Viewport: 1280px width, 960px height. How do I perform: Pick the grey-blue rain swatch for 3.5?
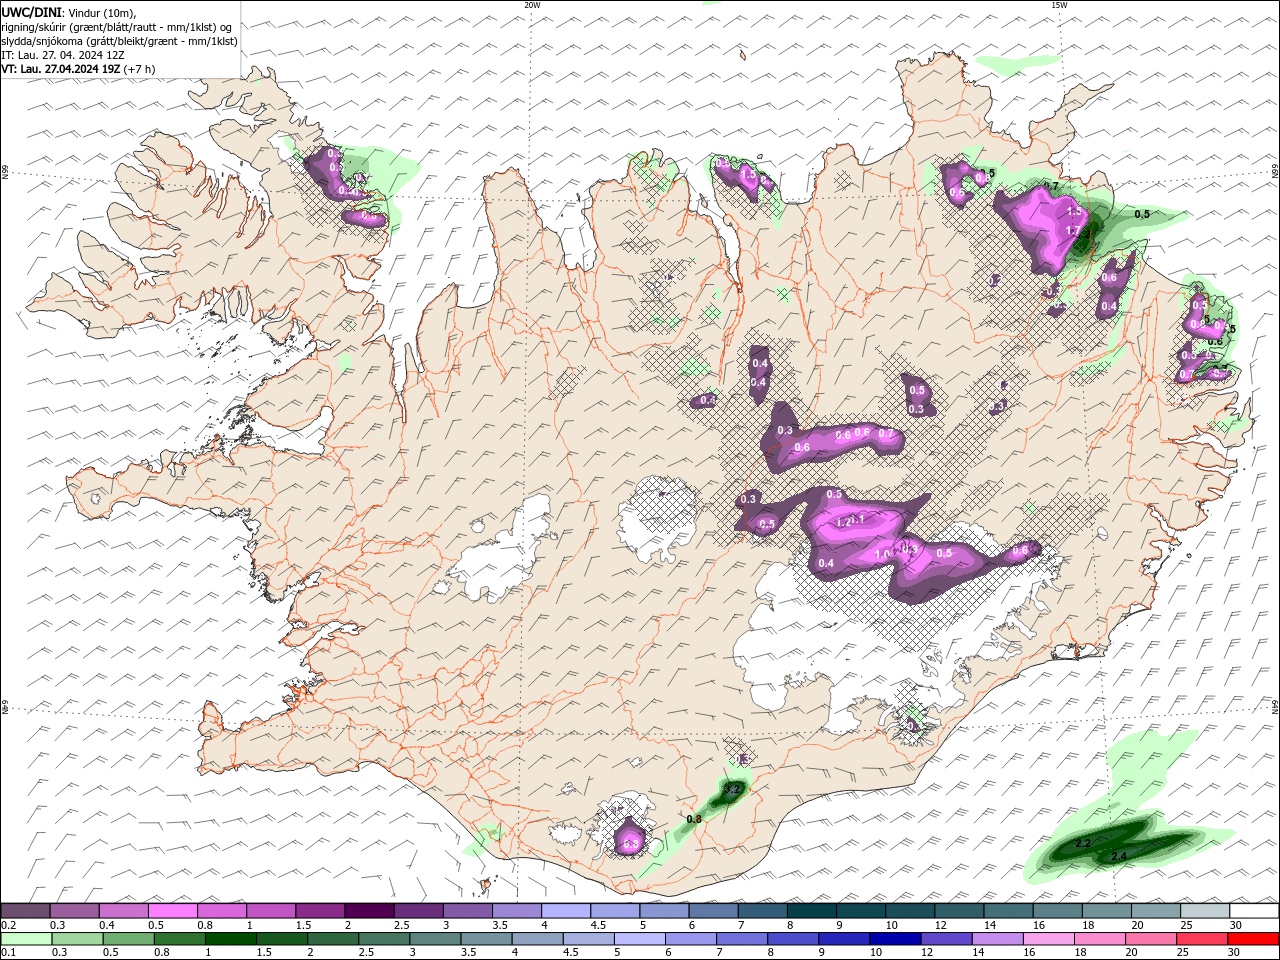point(486,939)
